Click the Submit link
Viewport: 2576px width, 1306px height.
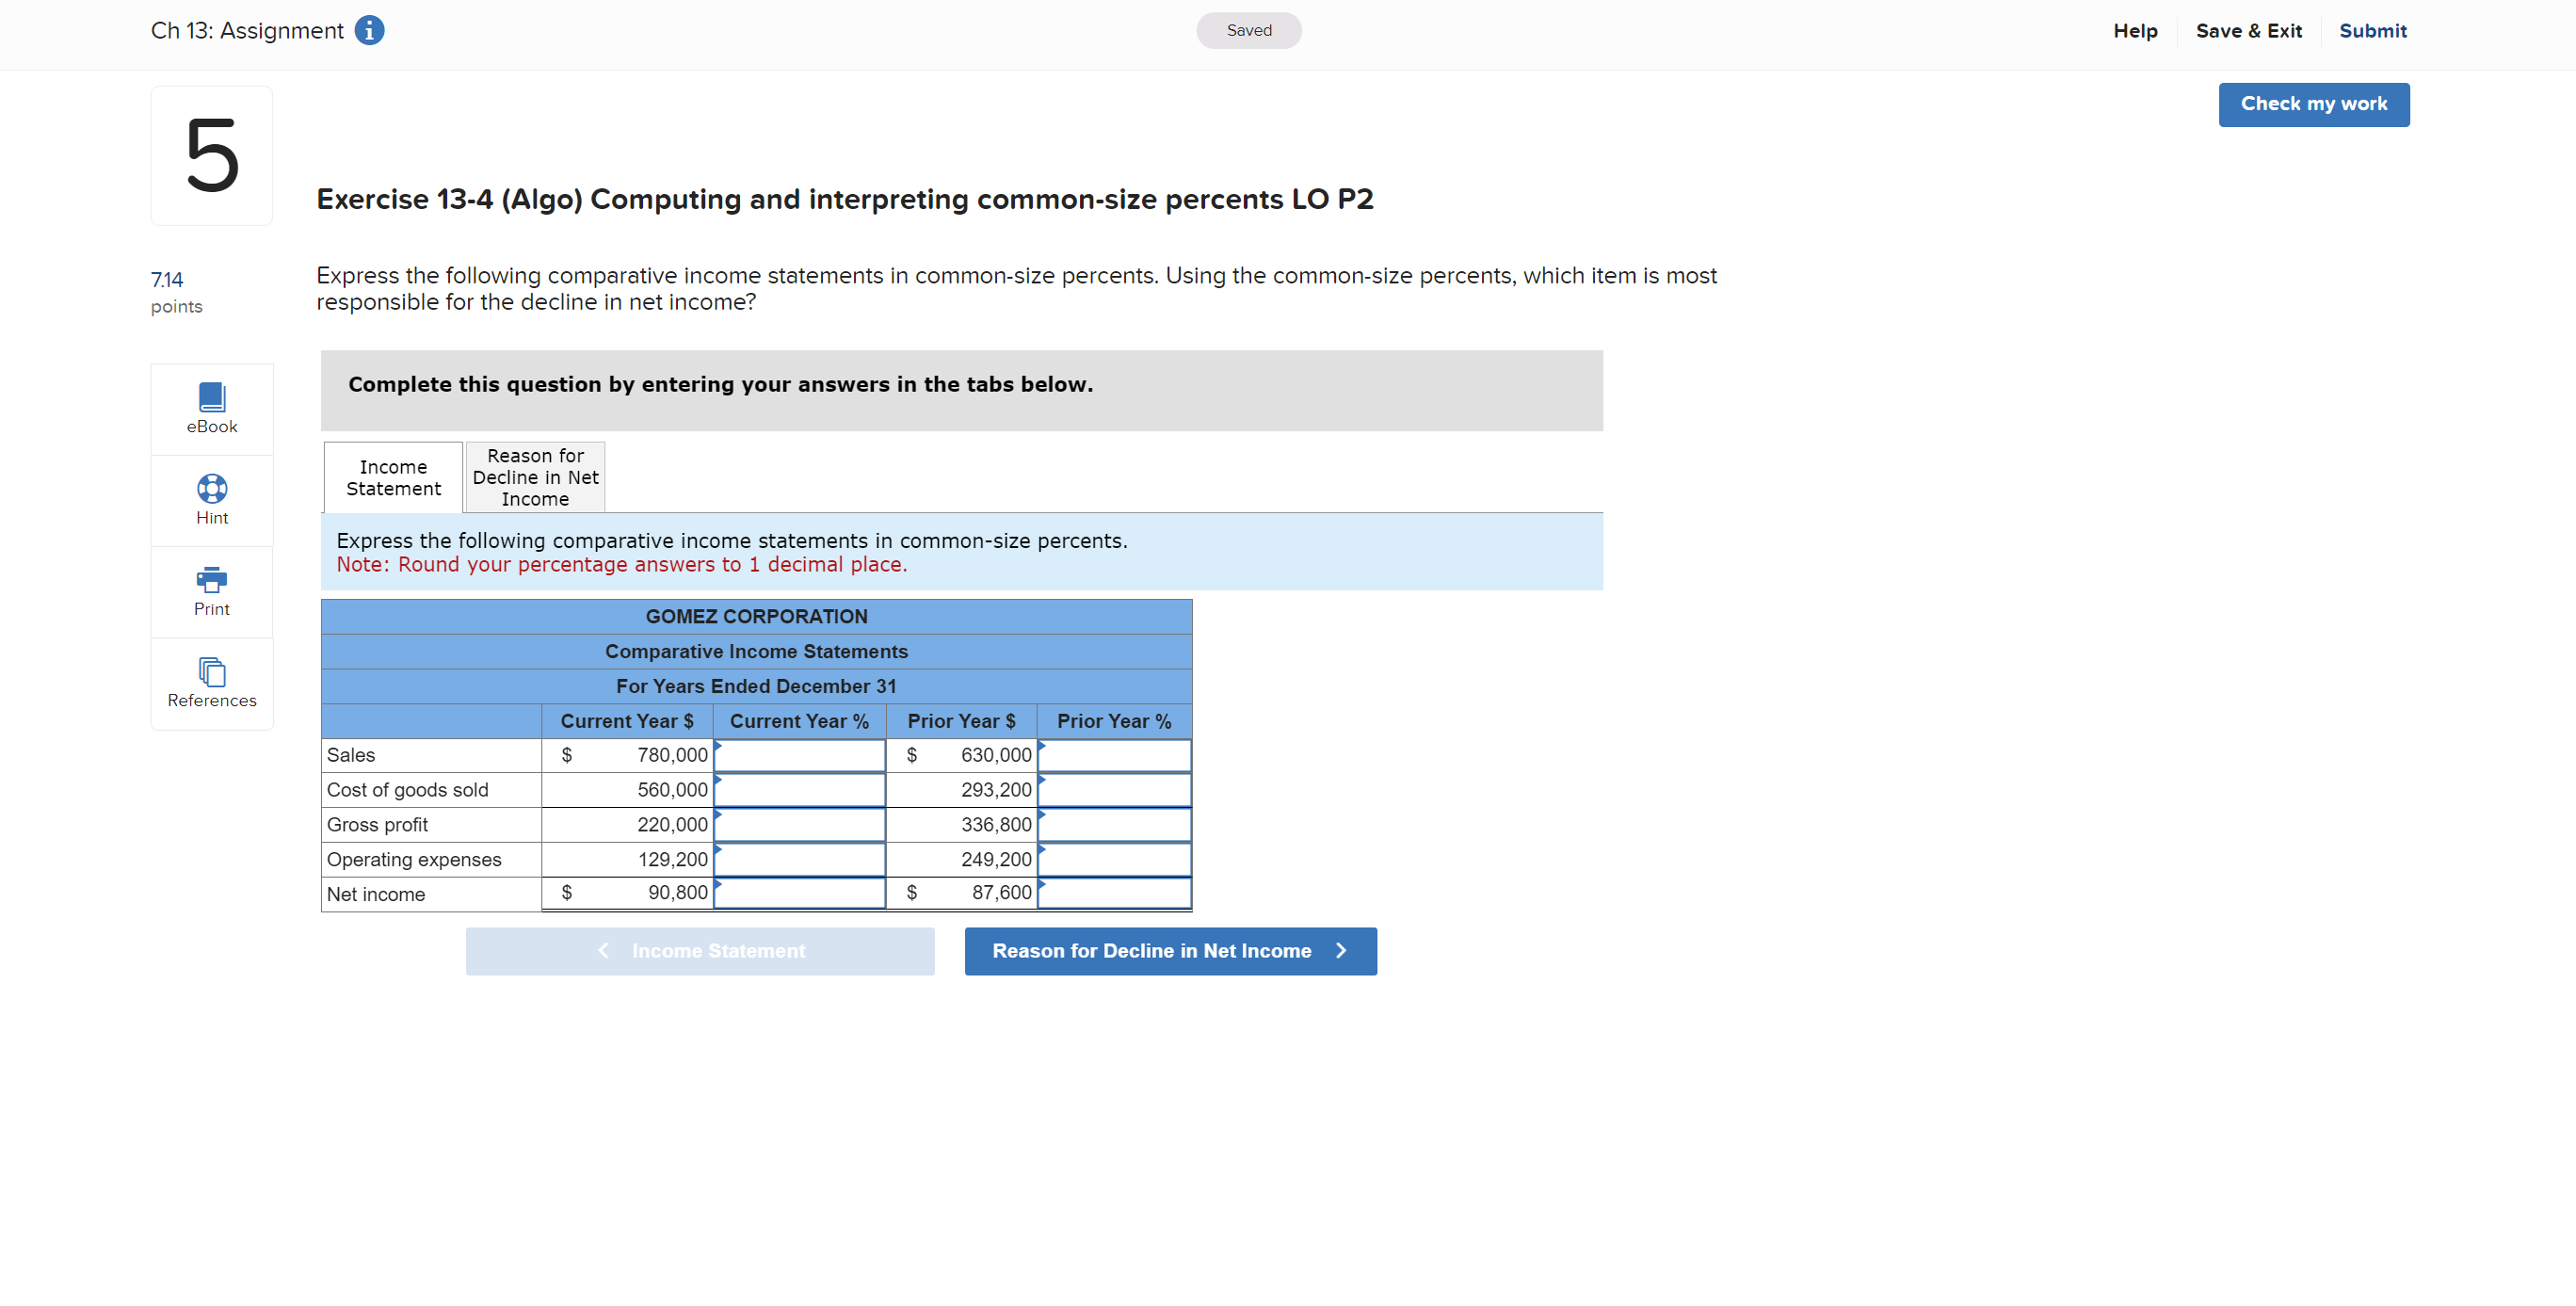(2372, 31)
